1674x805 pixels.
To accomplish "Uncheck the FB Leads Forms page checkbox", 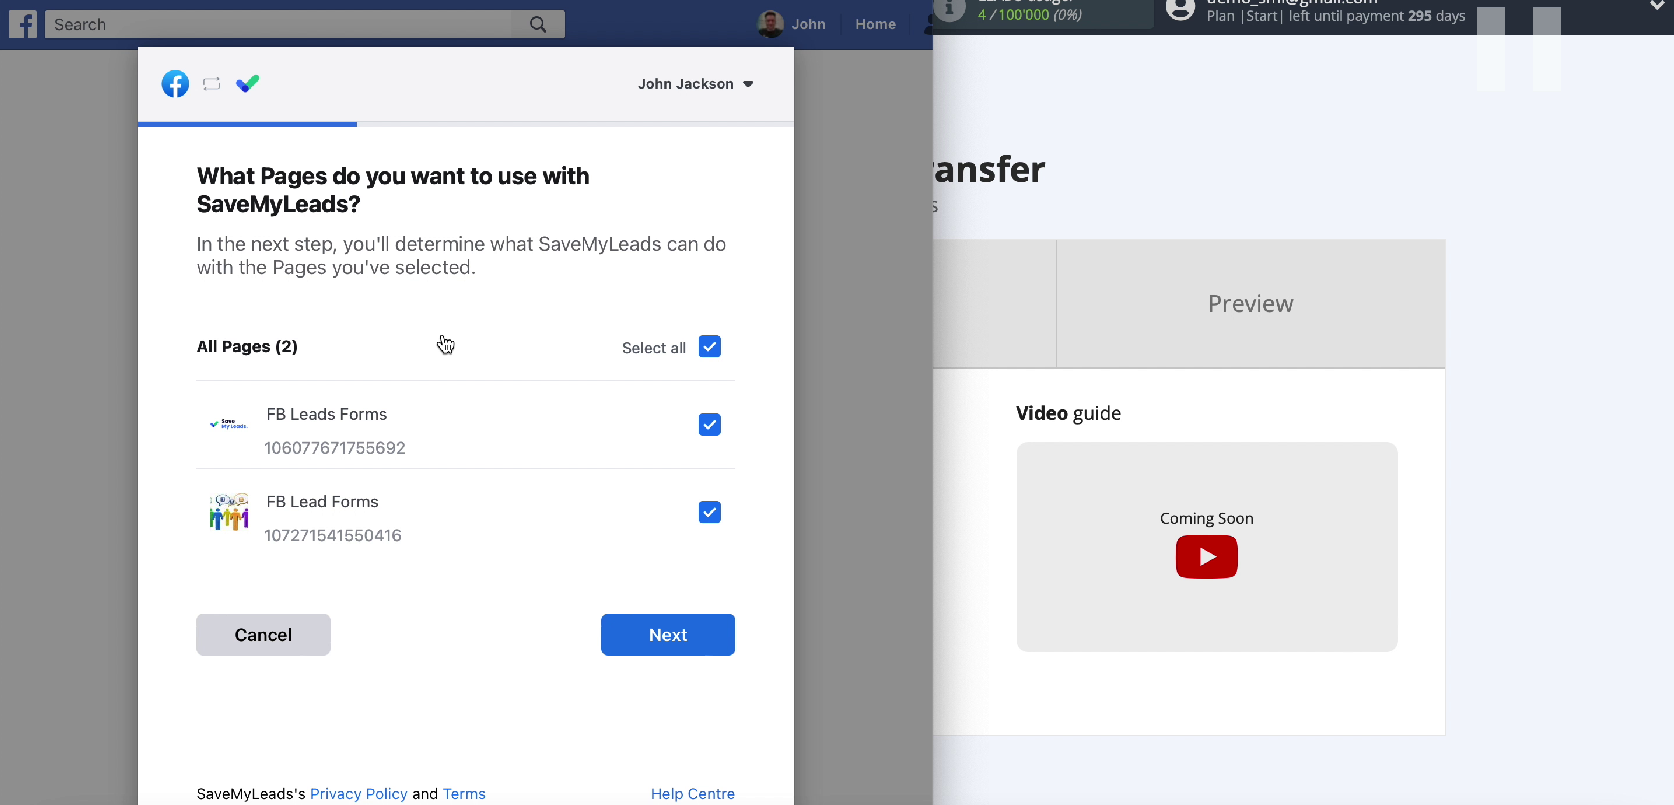I will click(710, 424).
